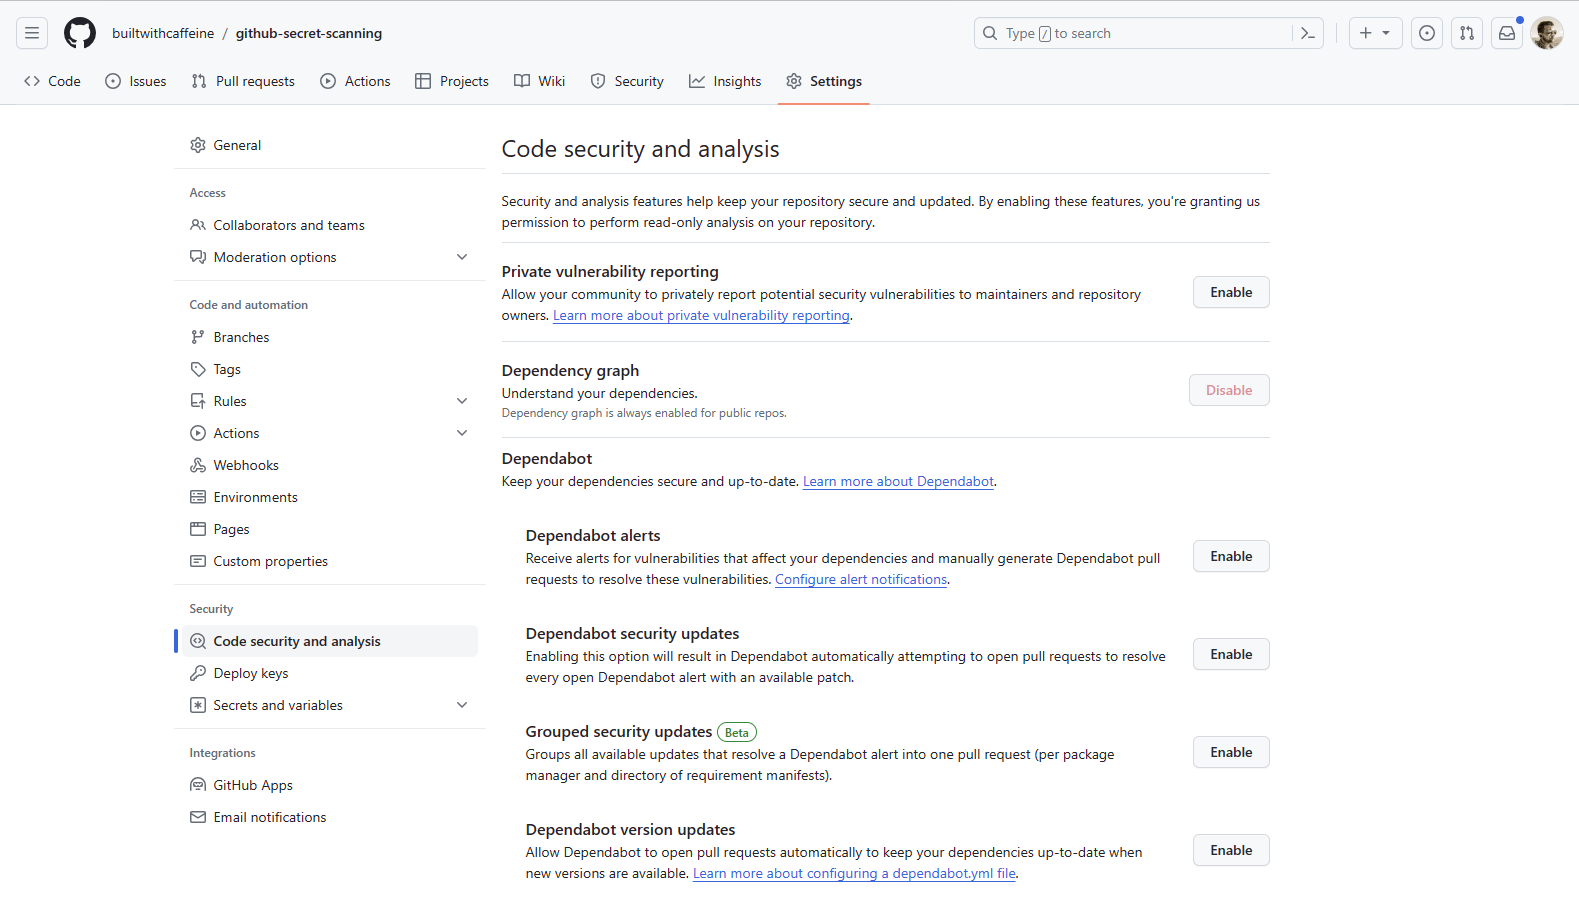Click the Custom properties icon
Image resolution: width=1579 pixels, height=909 pixels.
pyautogui.click(x=198, y=561)
